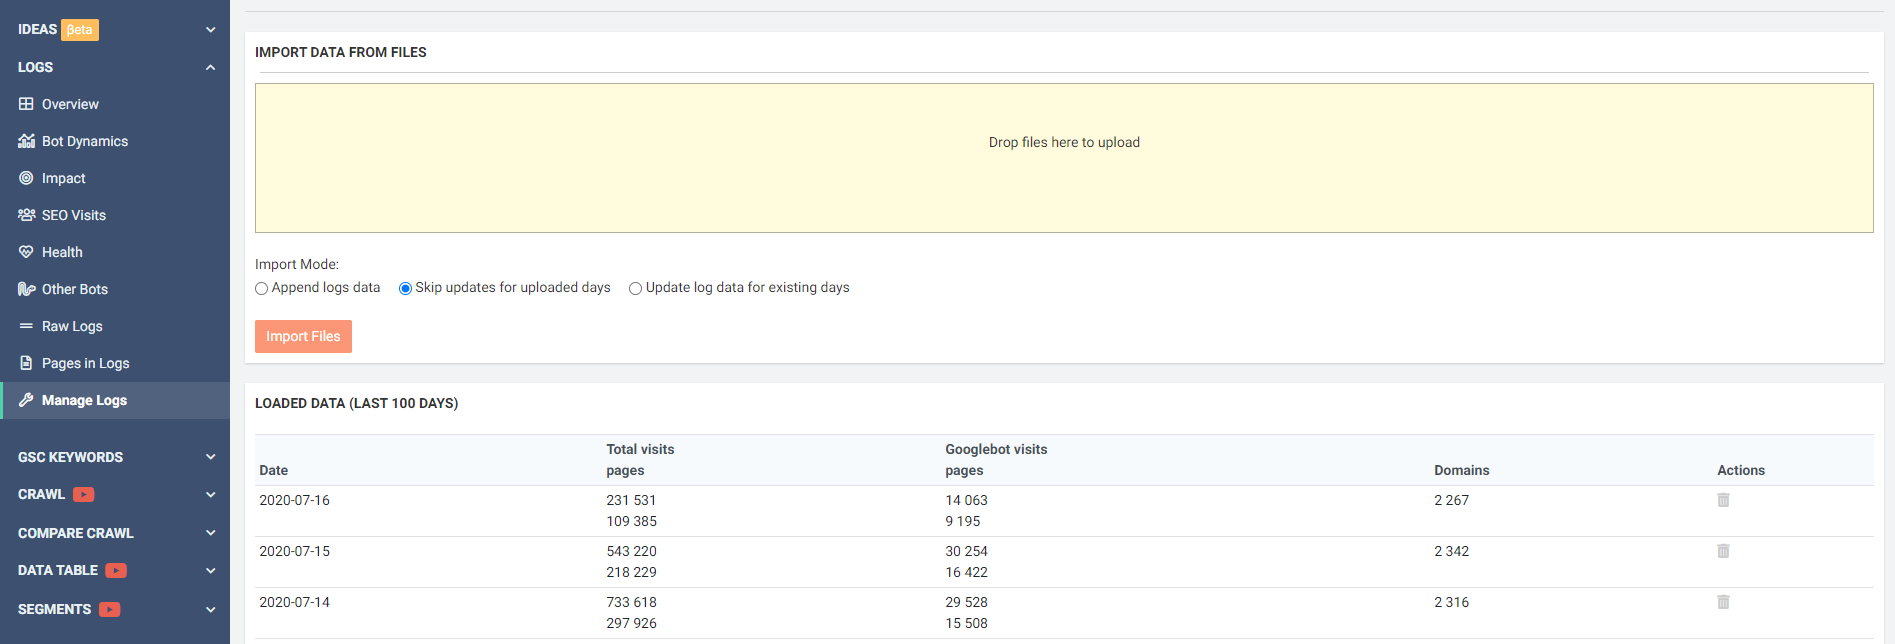Select Append logs data import mode
Screen dimensions: 1895x644
[x=261, y=288]
